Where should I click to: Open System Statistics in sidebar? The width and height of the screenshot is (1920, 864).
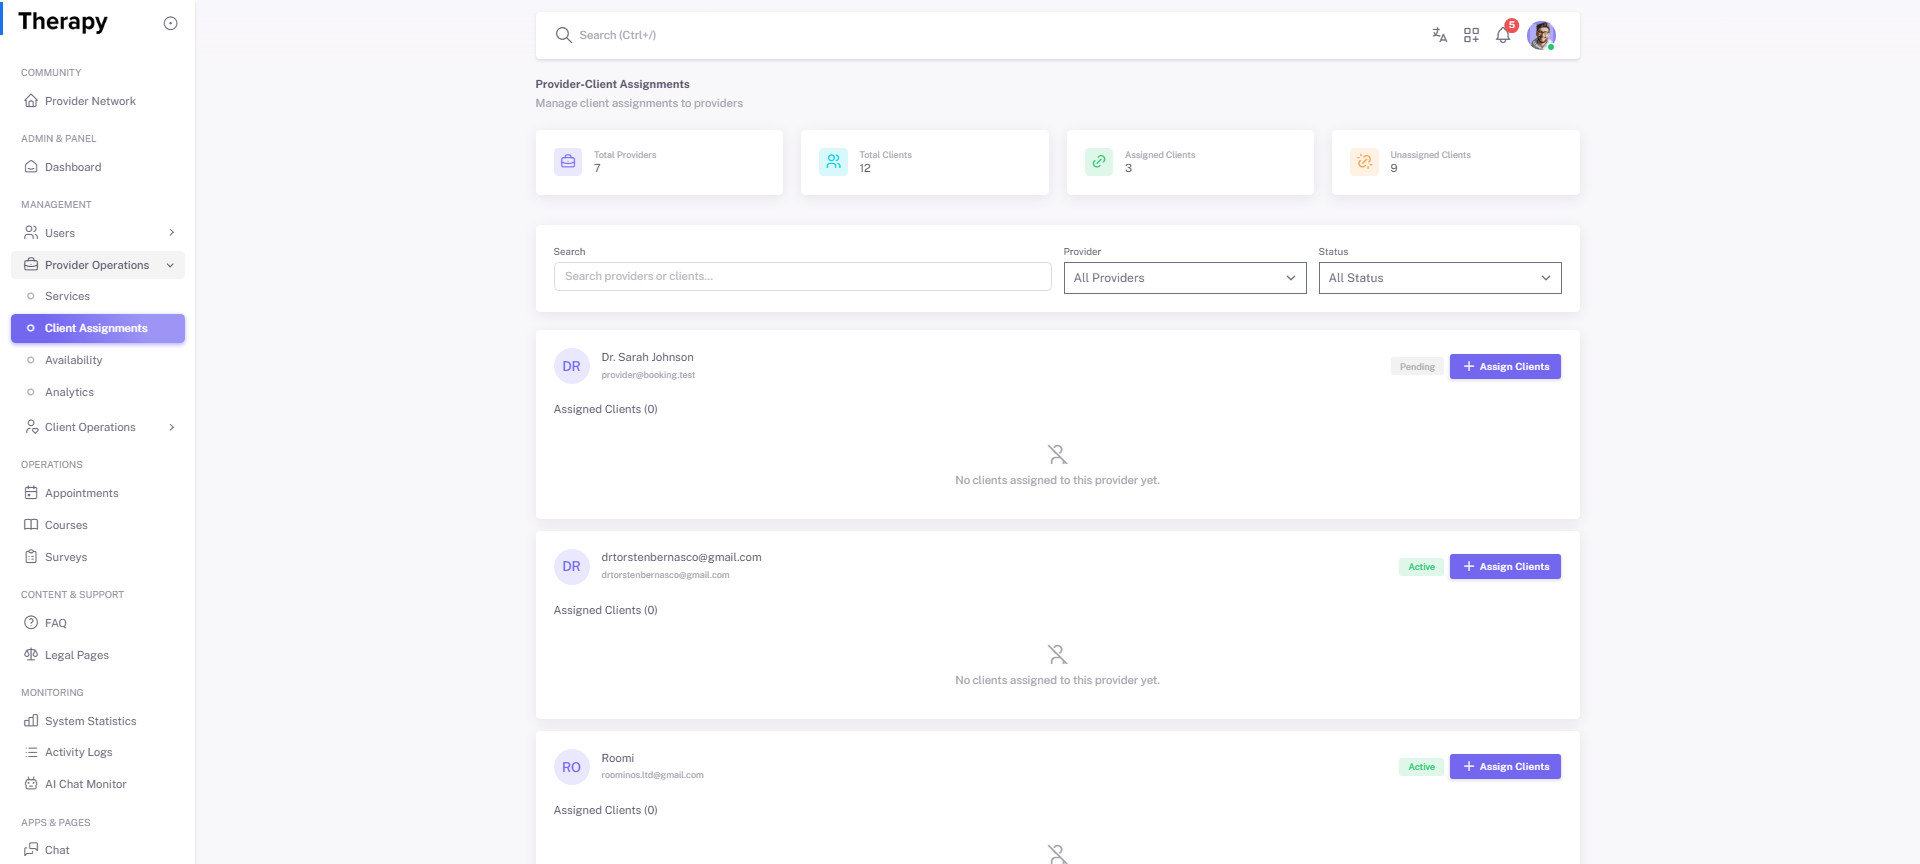[98, 721]
